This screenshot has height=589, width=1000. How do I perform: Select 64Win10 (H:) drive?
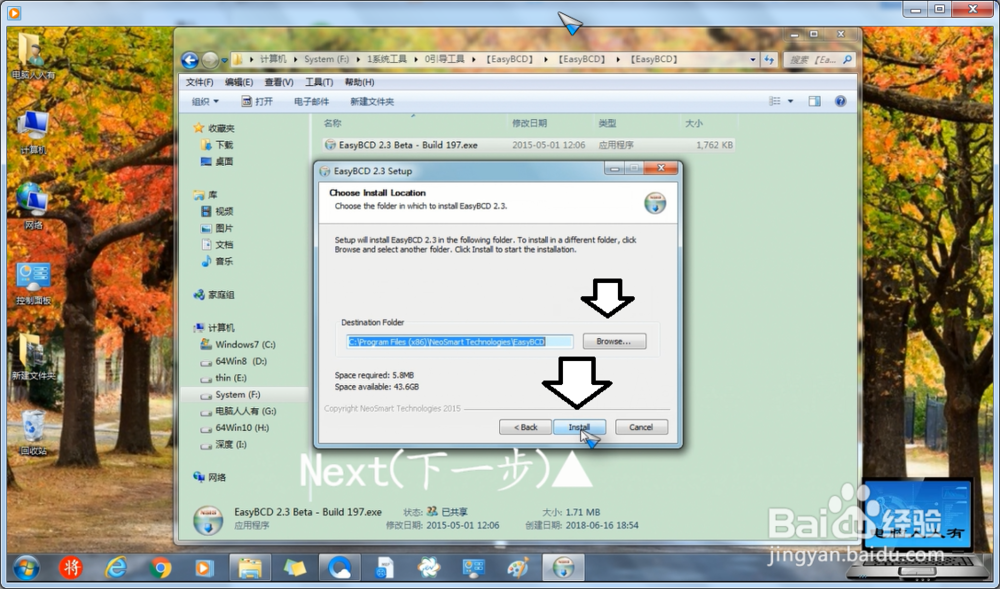pos(235,428)
